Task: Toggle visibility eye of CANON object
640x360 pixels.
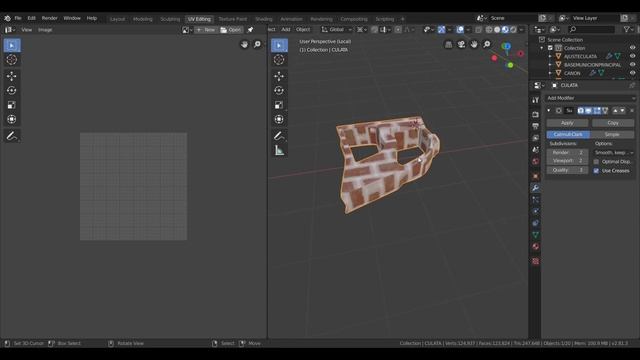Action: coord(632,73)
